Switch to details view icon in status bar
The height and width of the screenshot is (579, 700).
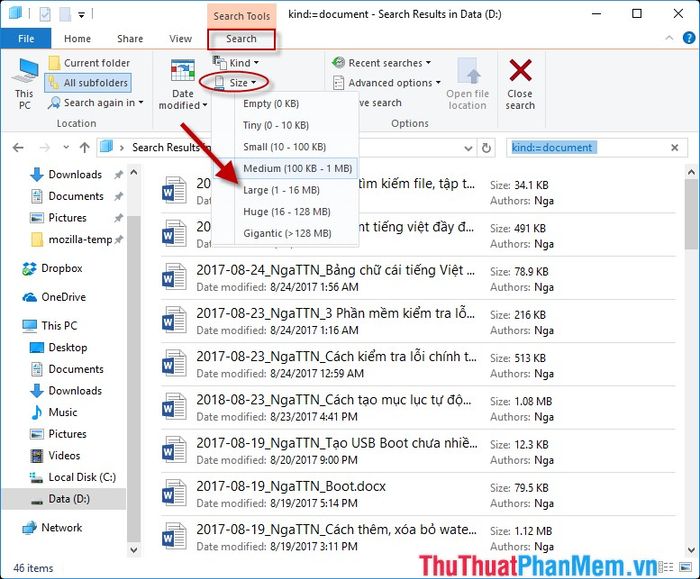click(x=668, y=567)
